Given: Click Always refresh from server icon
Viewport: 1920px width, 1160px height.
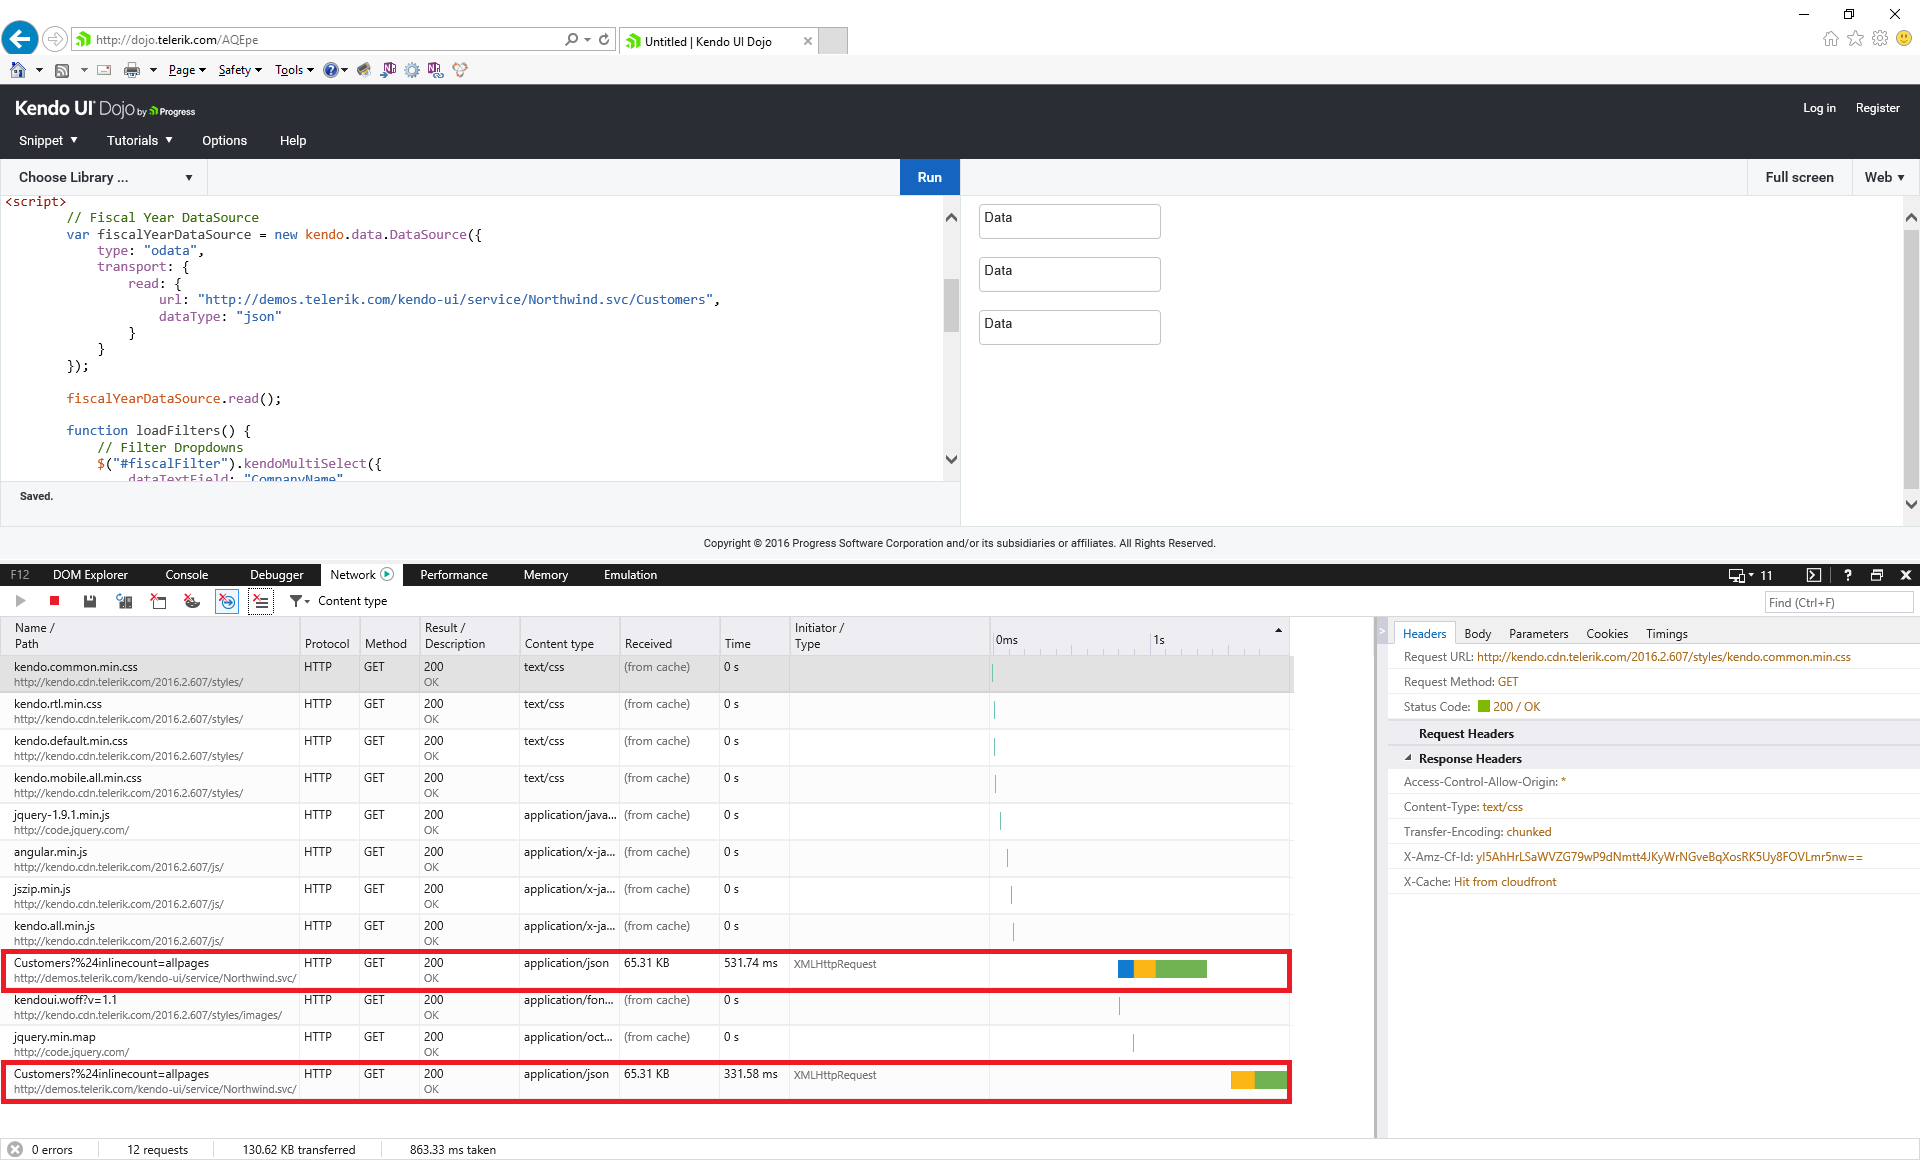Looking at the screenshot, I should (x=124, y=601).
